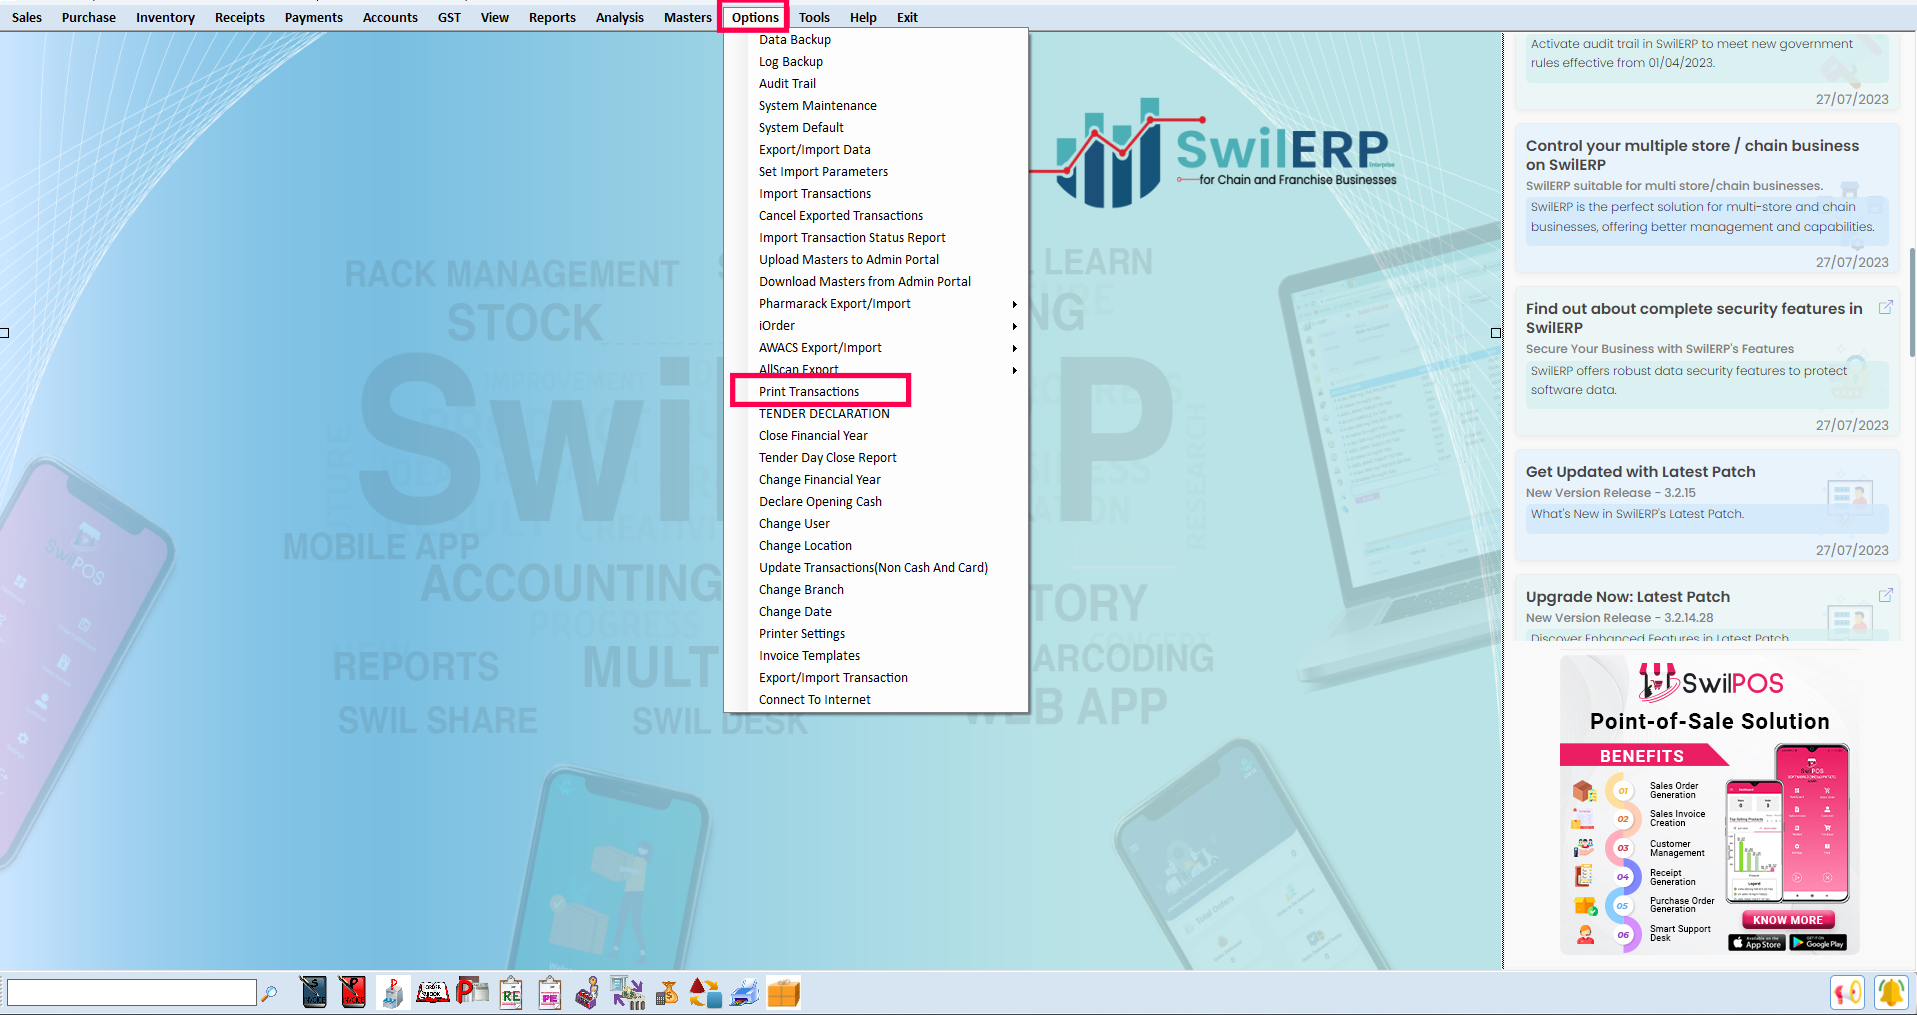1917x1015 pixels.
Task: Select Print Transactions from Options menu
Action: pos(809,392)
